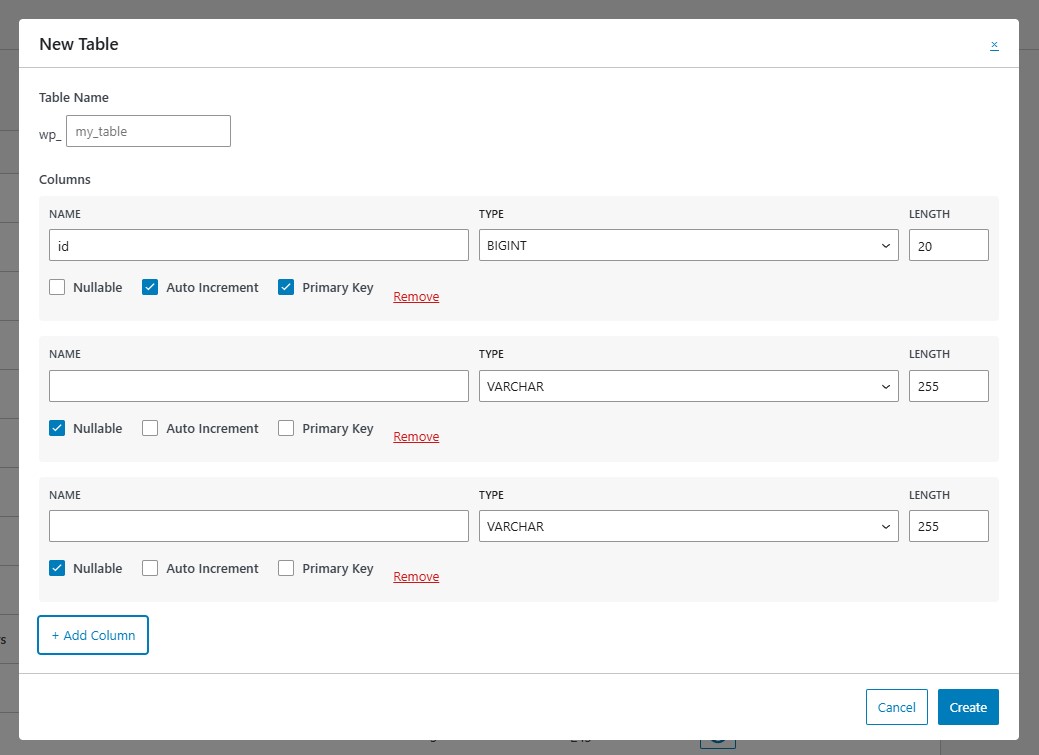Uncheck Nullable on the second column

coord(57,428)
